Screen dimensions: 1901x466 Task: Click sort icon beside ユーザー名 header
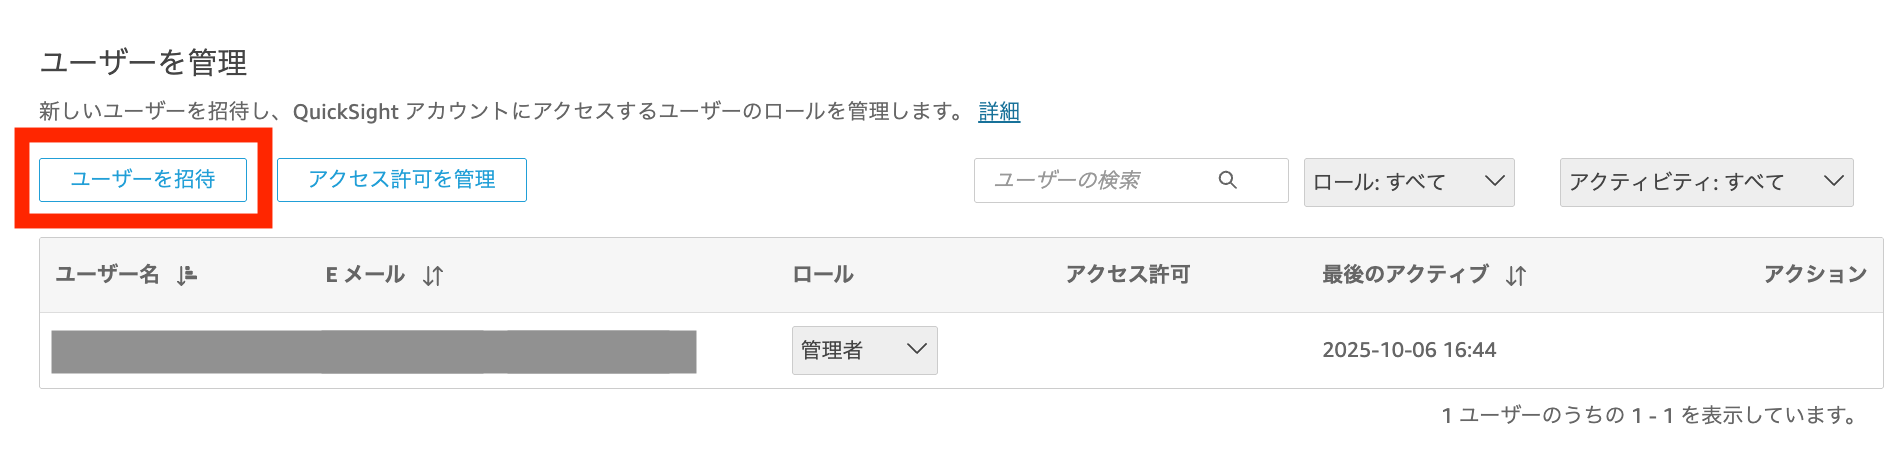pos(187,276)
